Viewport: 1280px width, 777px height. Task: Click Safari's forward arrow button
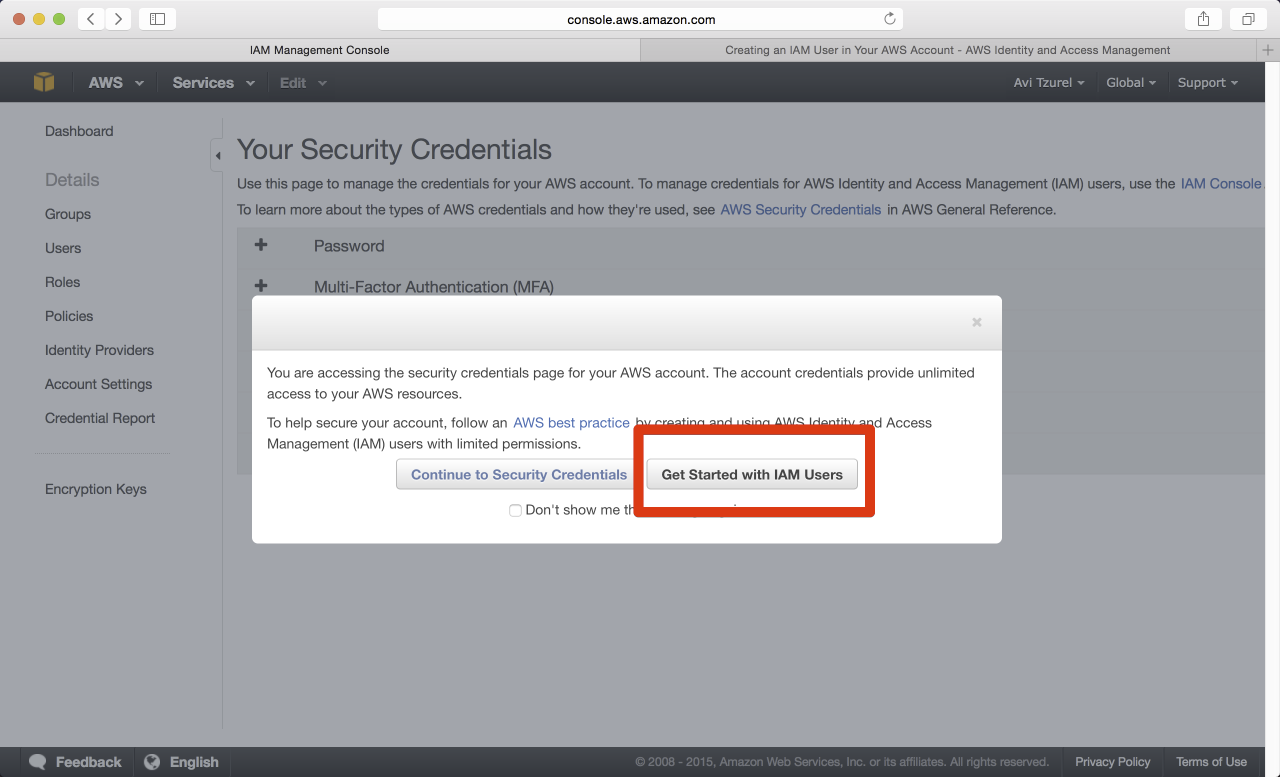point(118,18)
